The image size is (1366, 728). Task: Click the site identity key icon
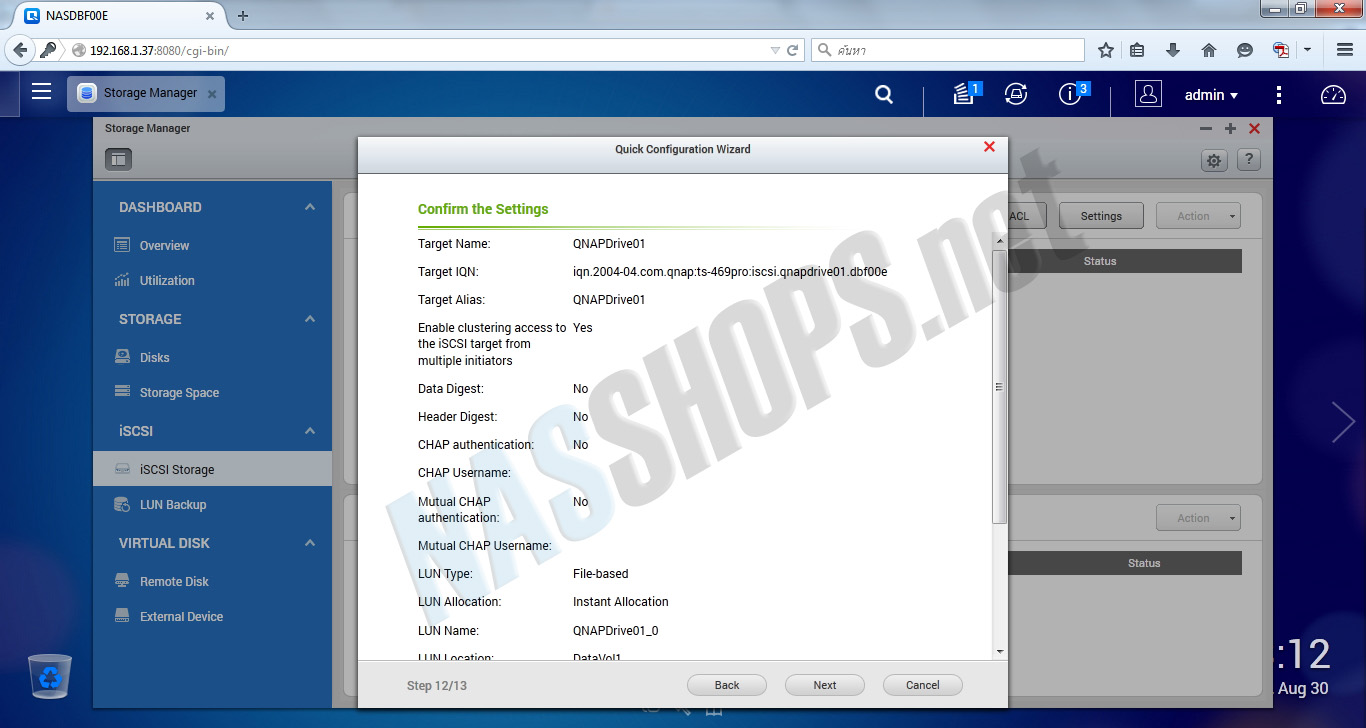(x=47, y=50)
